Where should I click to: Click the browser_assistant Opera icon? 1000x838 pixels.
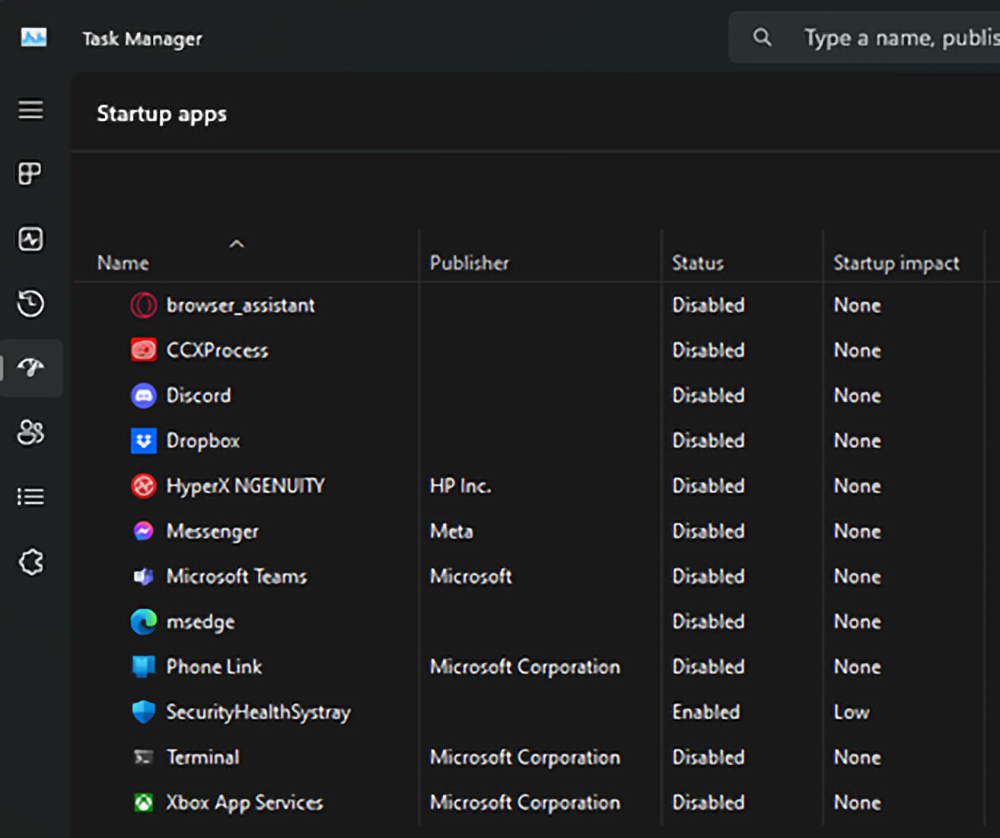(143, 305)
